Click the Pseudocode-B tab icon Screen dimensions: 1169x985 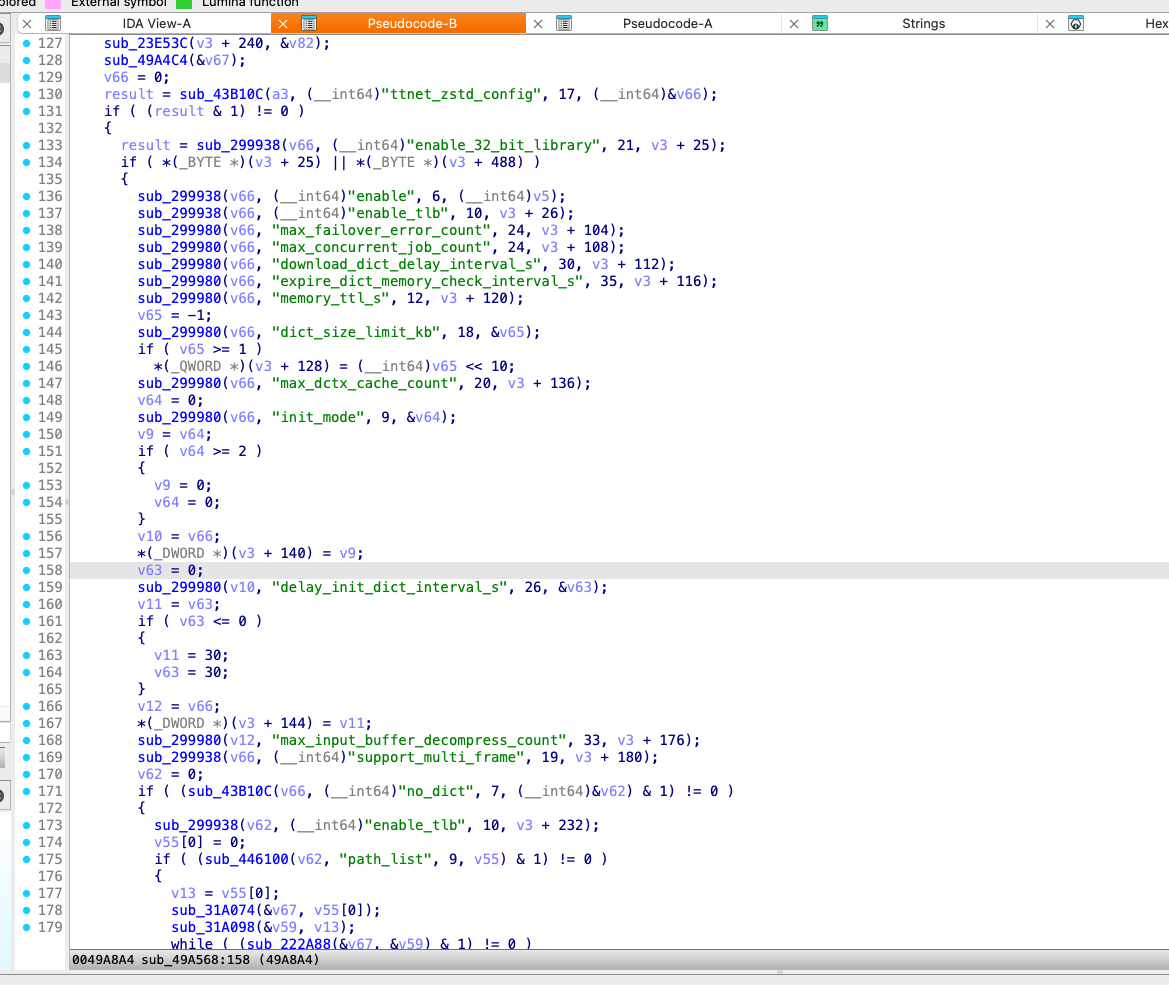coord(309,23)
